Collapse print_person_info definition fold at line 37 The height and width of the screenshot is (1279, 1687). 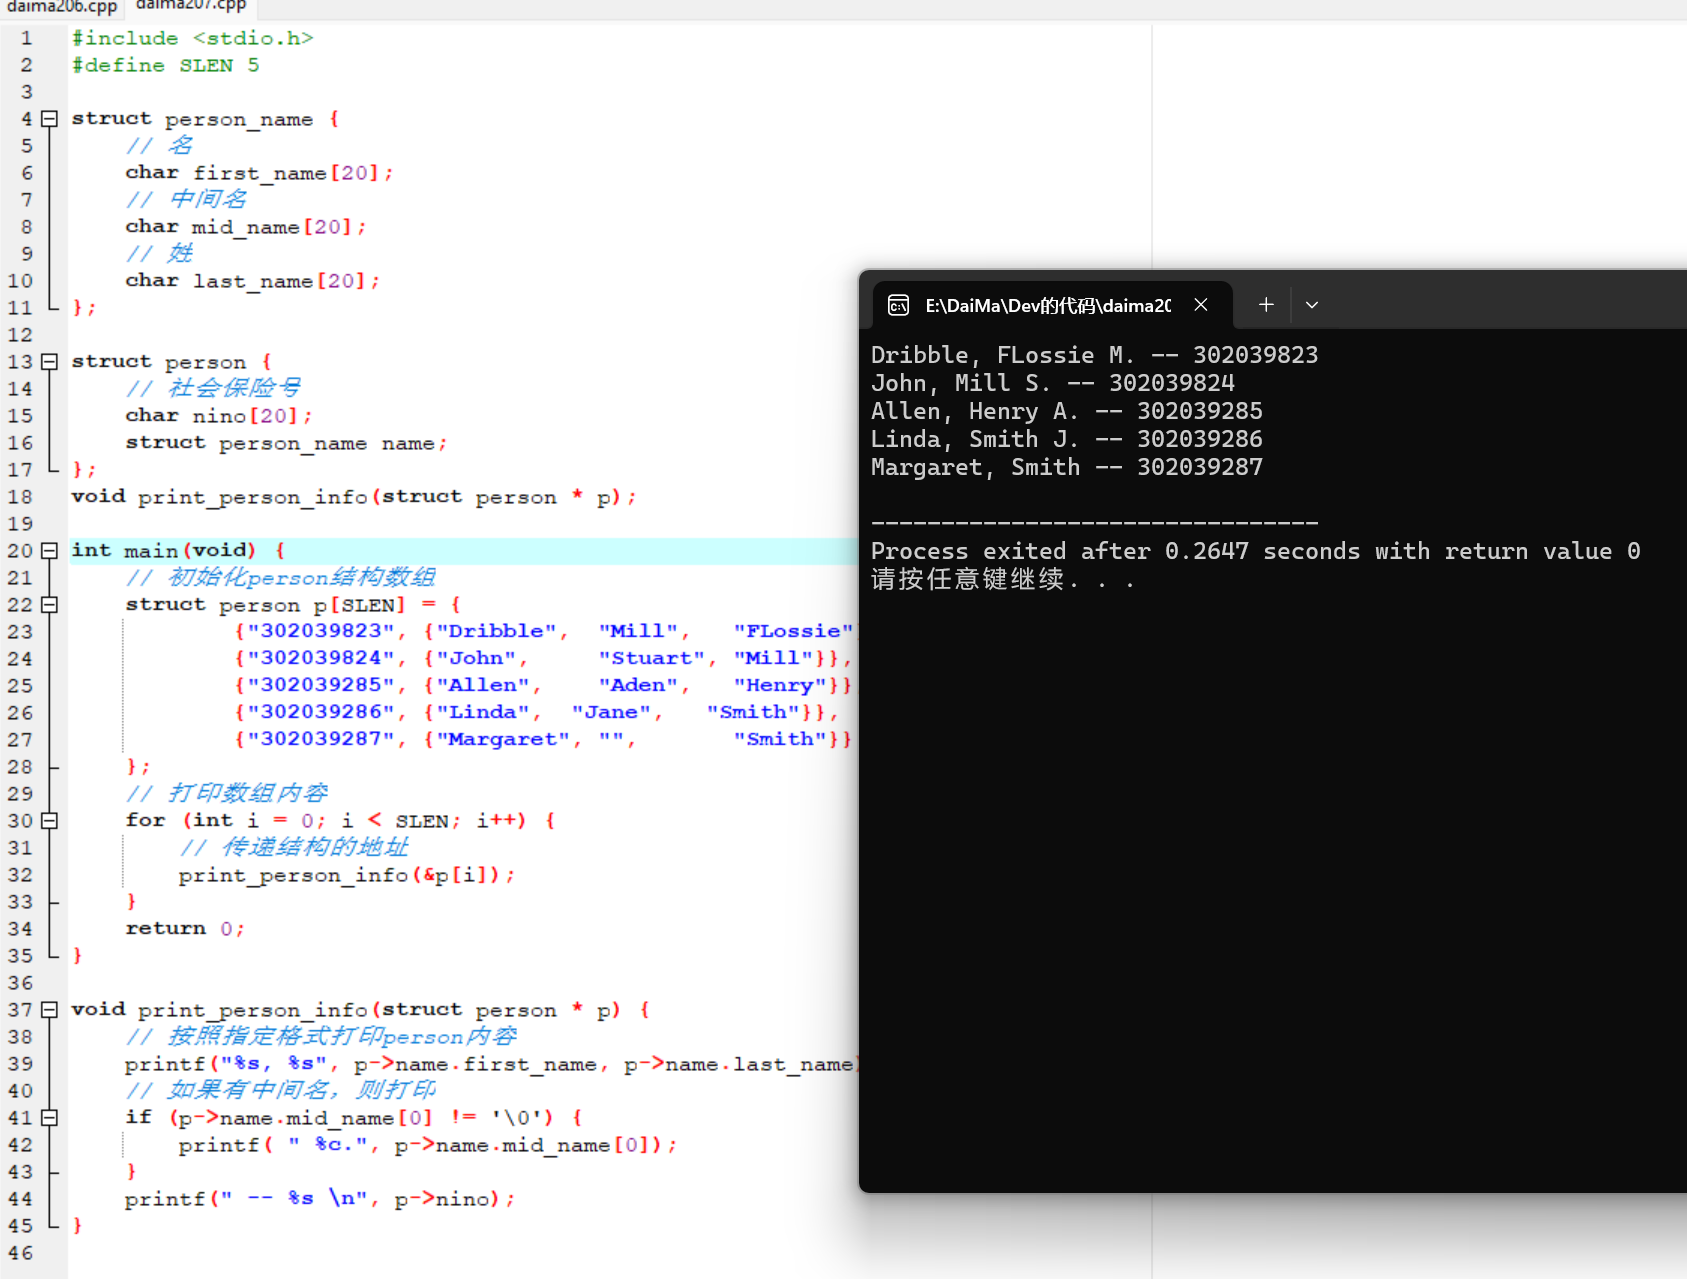point(49,1010)
